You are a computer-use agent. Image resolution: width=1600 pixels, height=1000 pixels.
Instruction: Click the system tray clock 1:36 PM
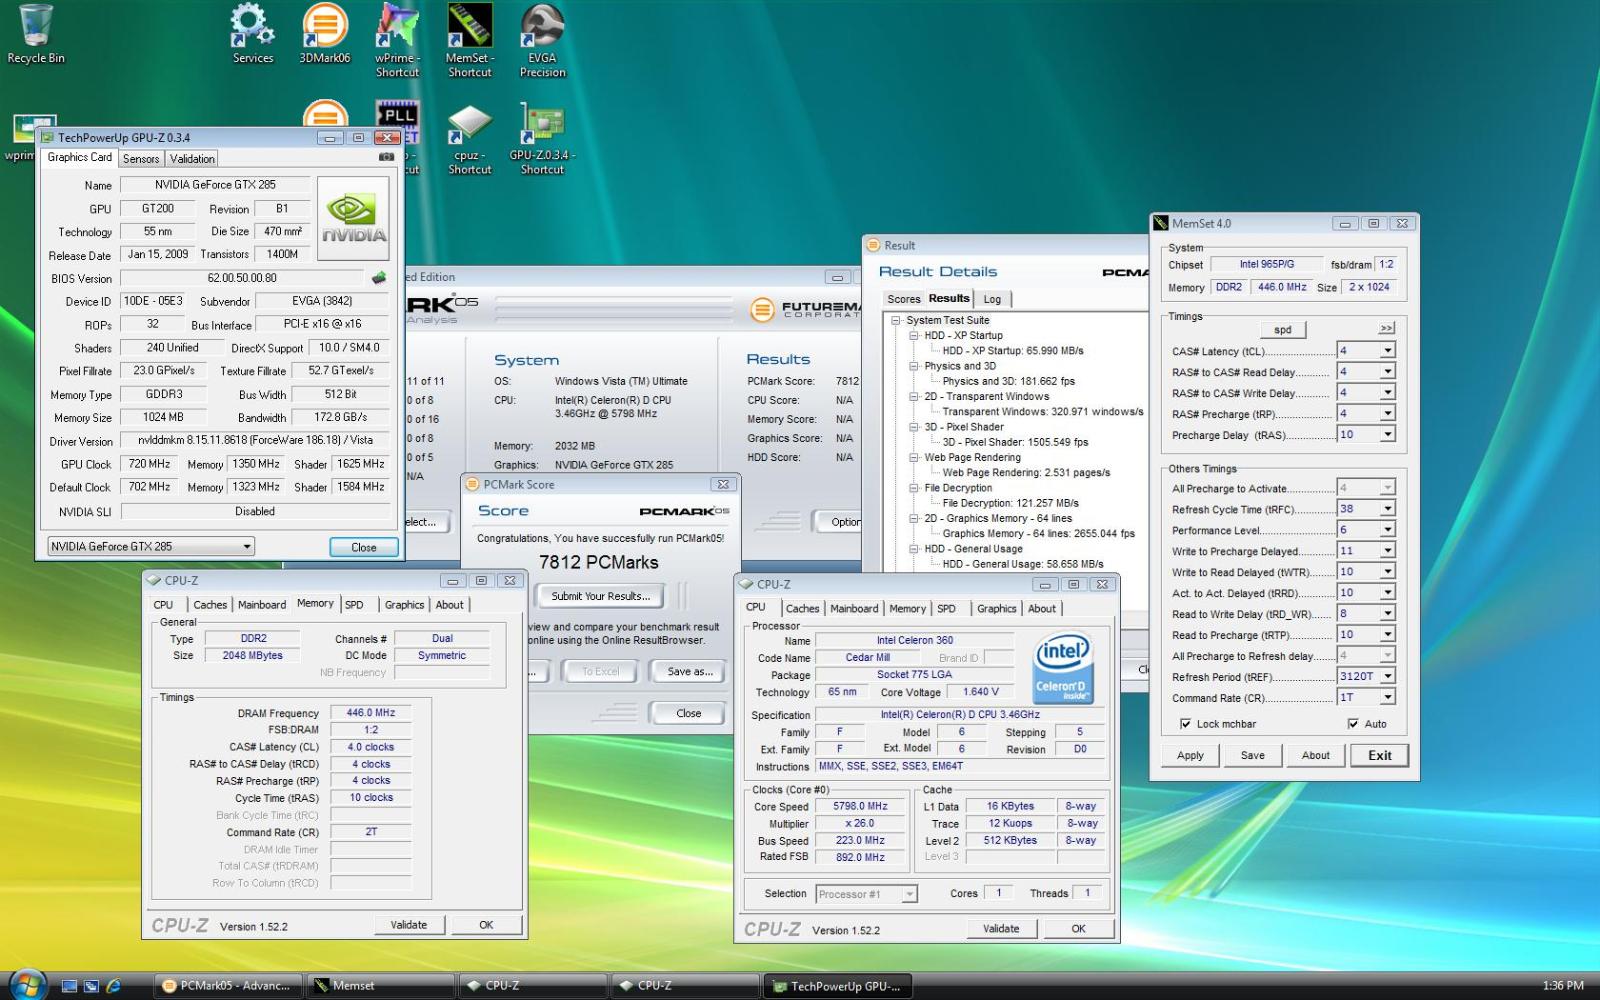(x=1562, y=986)
